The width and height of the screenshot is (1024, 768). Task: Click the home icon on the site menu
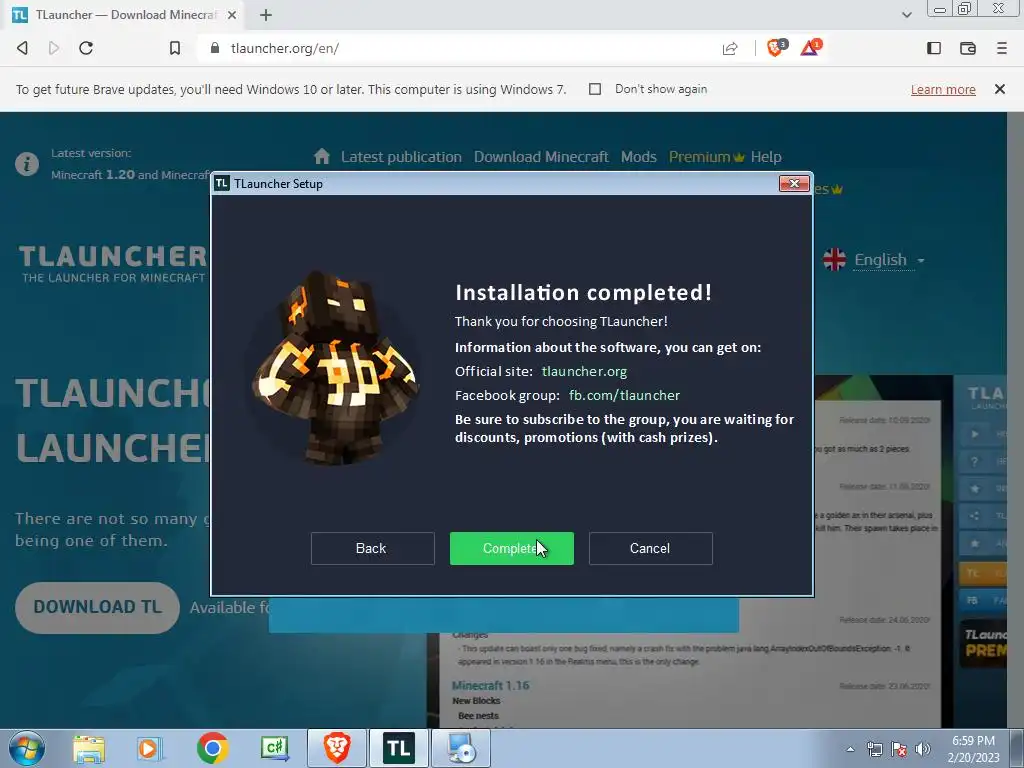pyautogui.click(x=321, y=156)
